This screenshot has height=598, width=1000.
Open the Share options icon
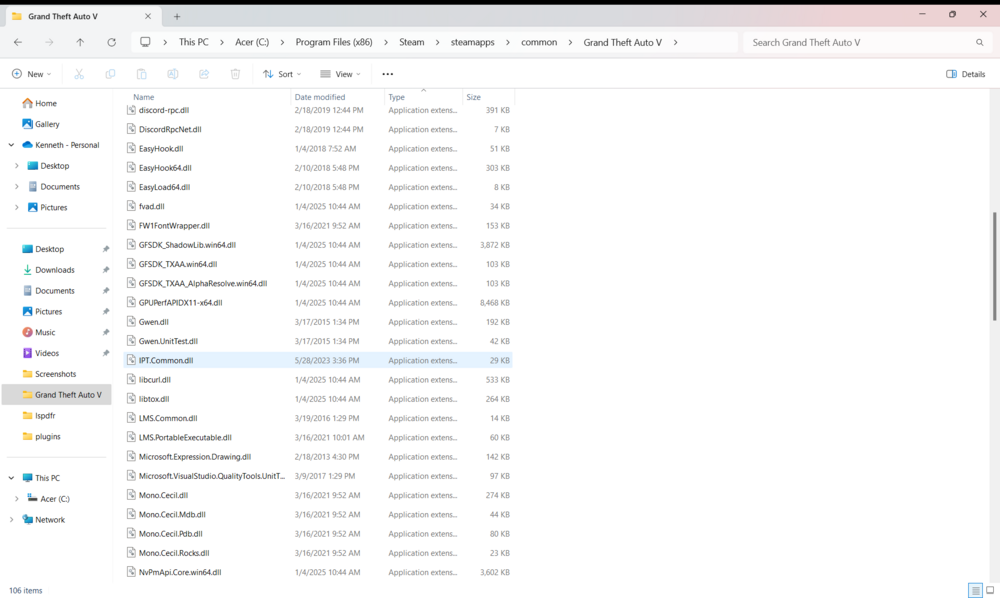point(203,73)
